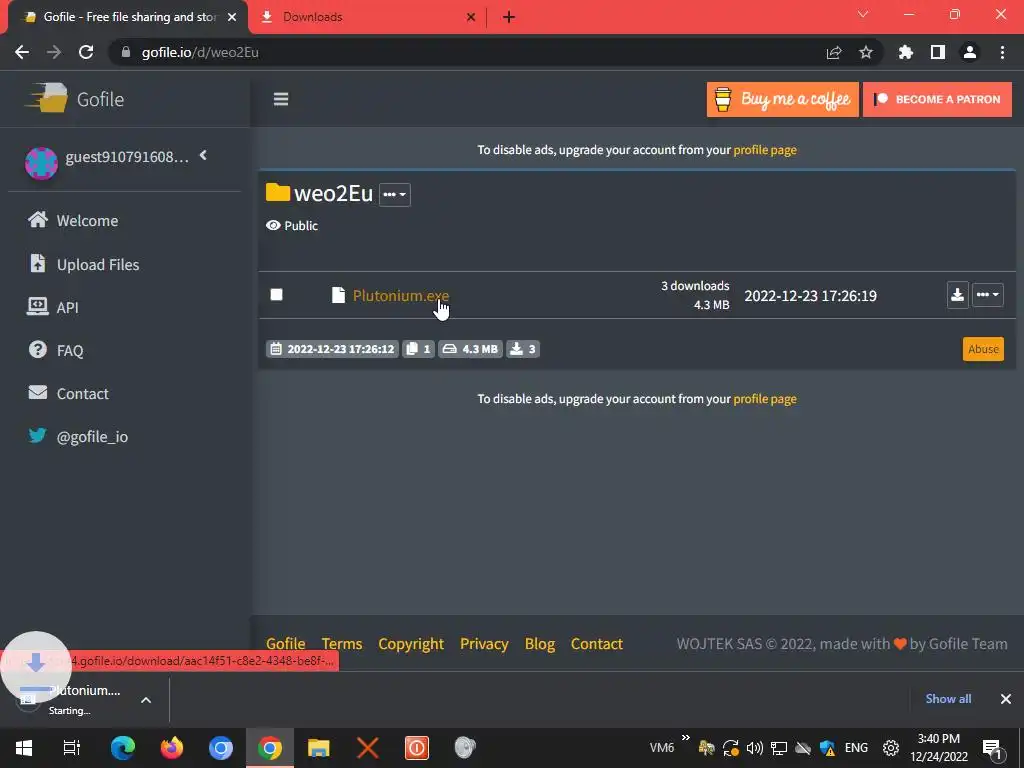Open the Windows Start menu
This screenshot has width=1024, height=768.
24,747
